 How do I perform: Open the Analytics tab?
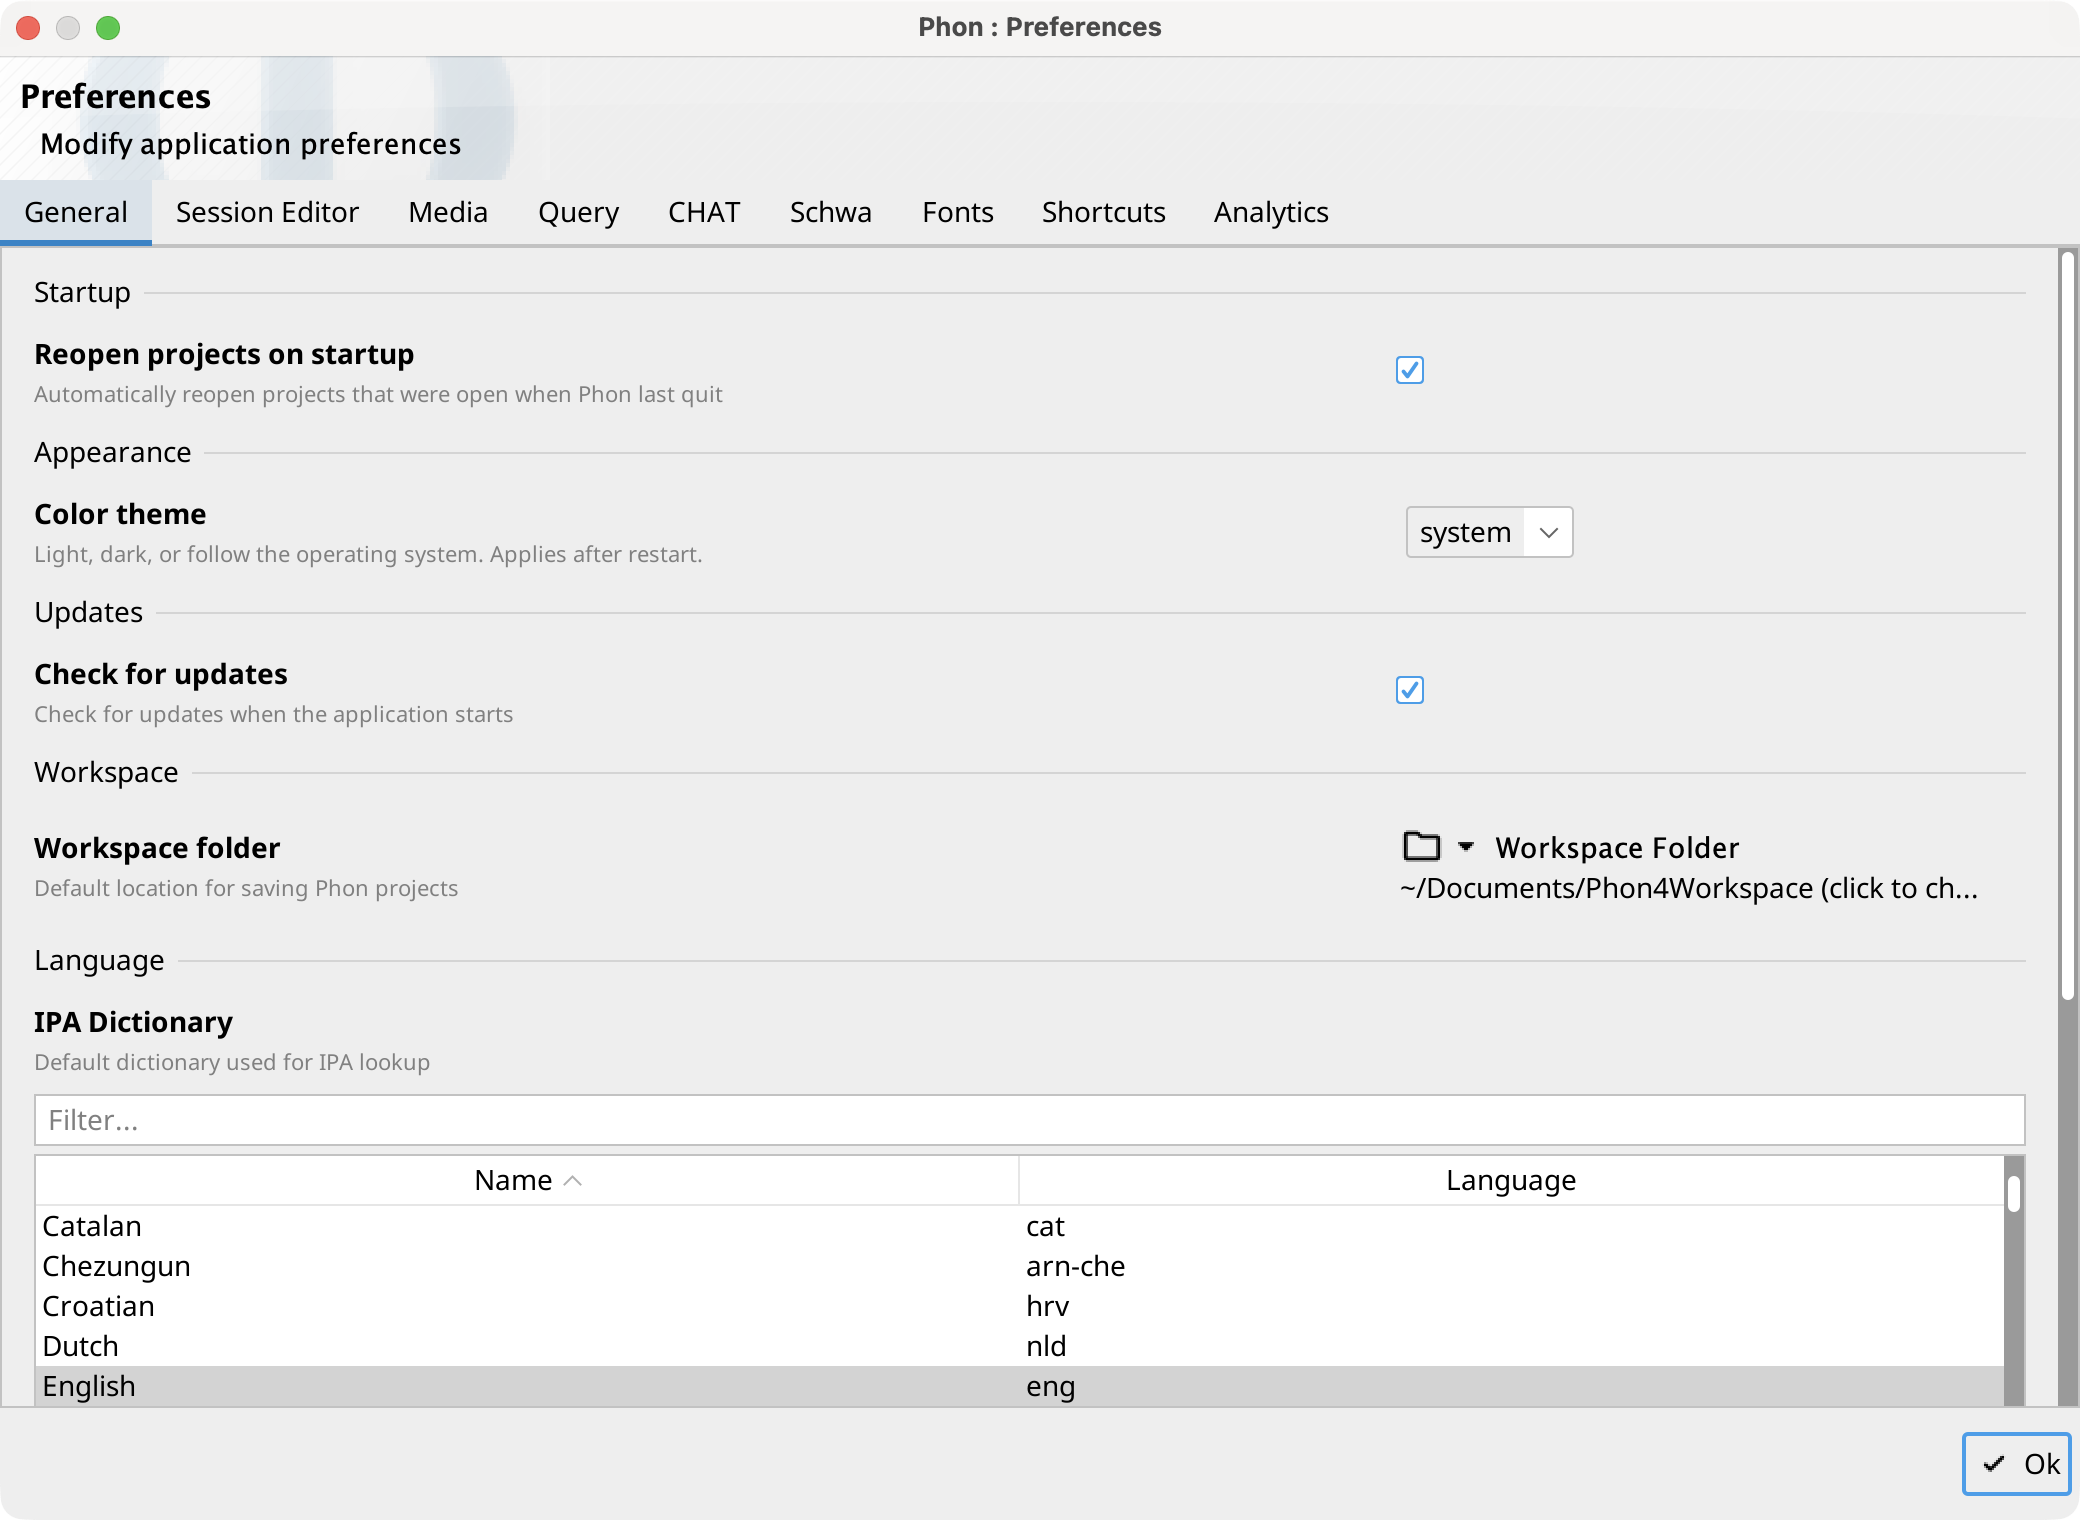1270,212
